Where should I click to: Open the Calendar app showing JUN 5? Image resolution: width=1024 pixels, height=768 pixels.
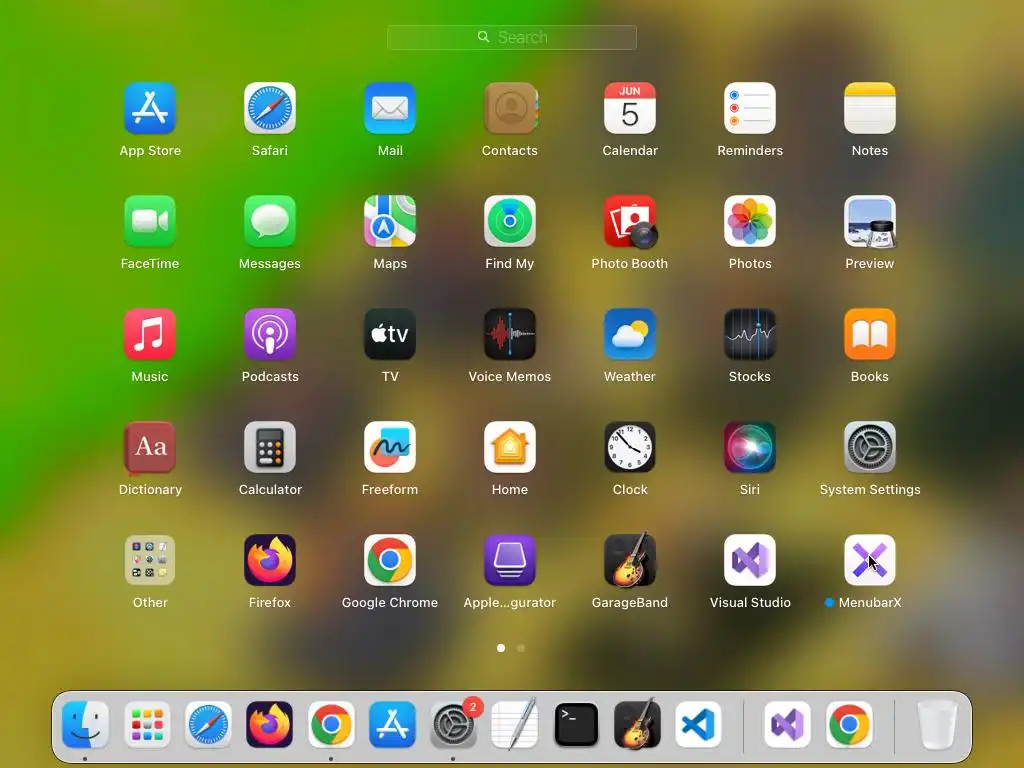[630, 108]
